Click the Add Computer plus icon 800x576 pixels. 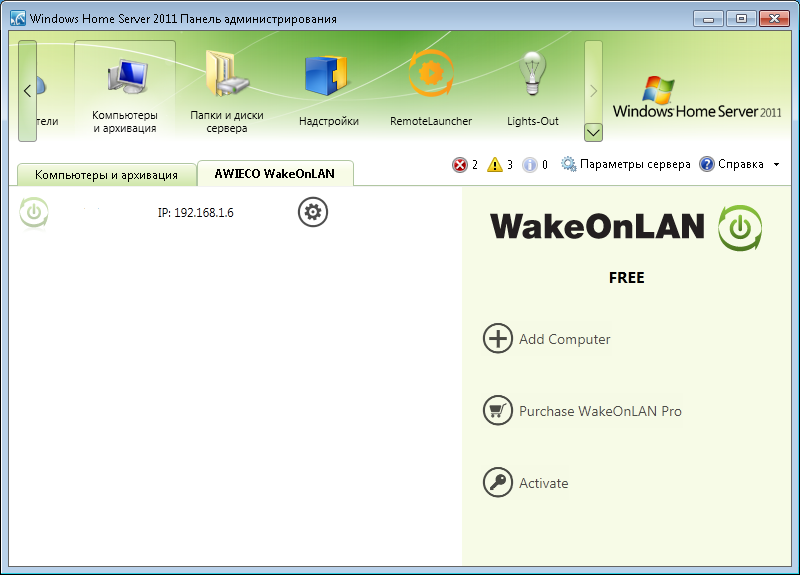coord(497,338)
